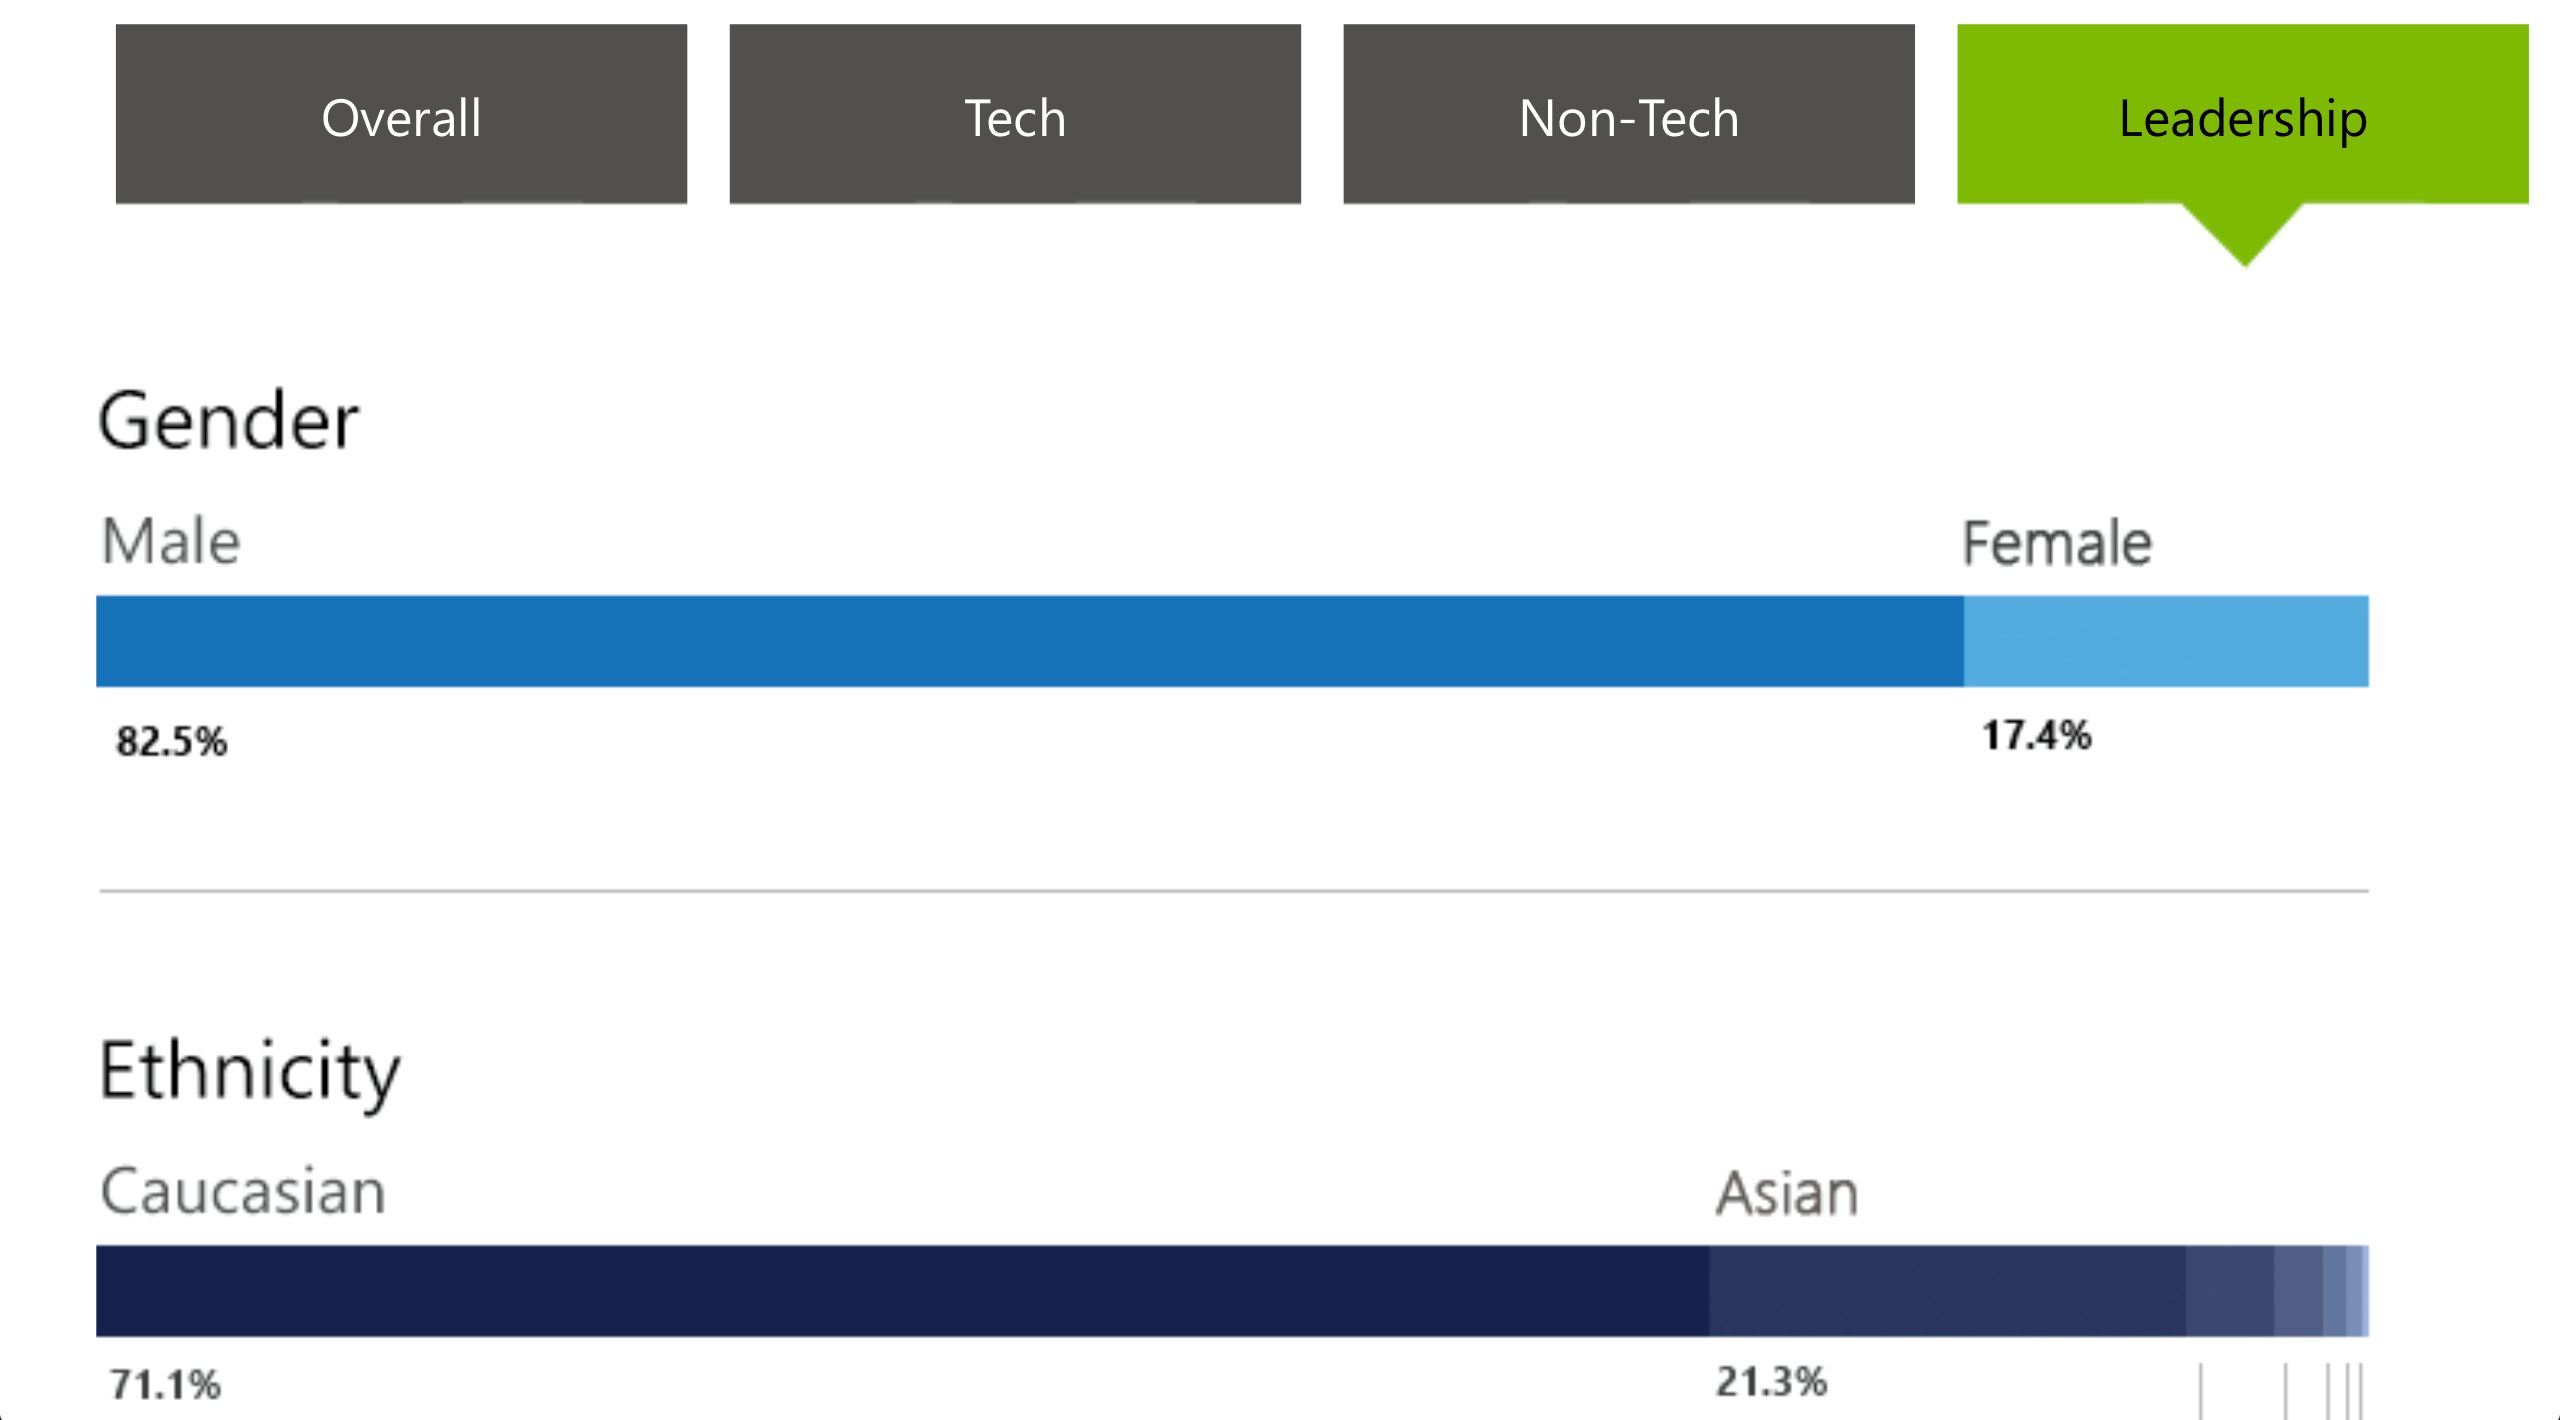Click the Gender section heading
Viewport: 2560px width, 1420px height.
(229, 421)
